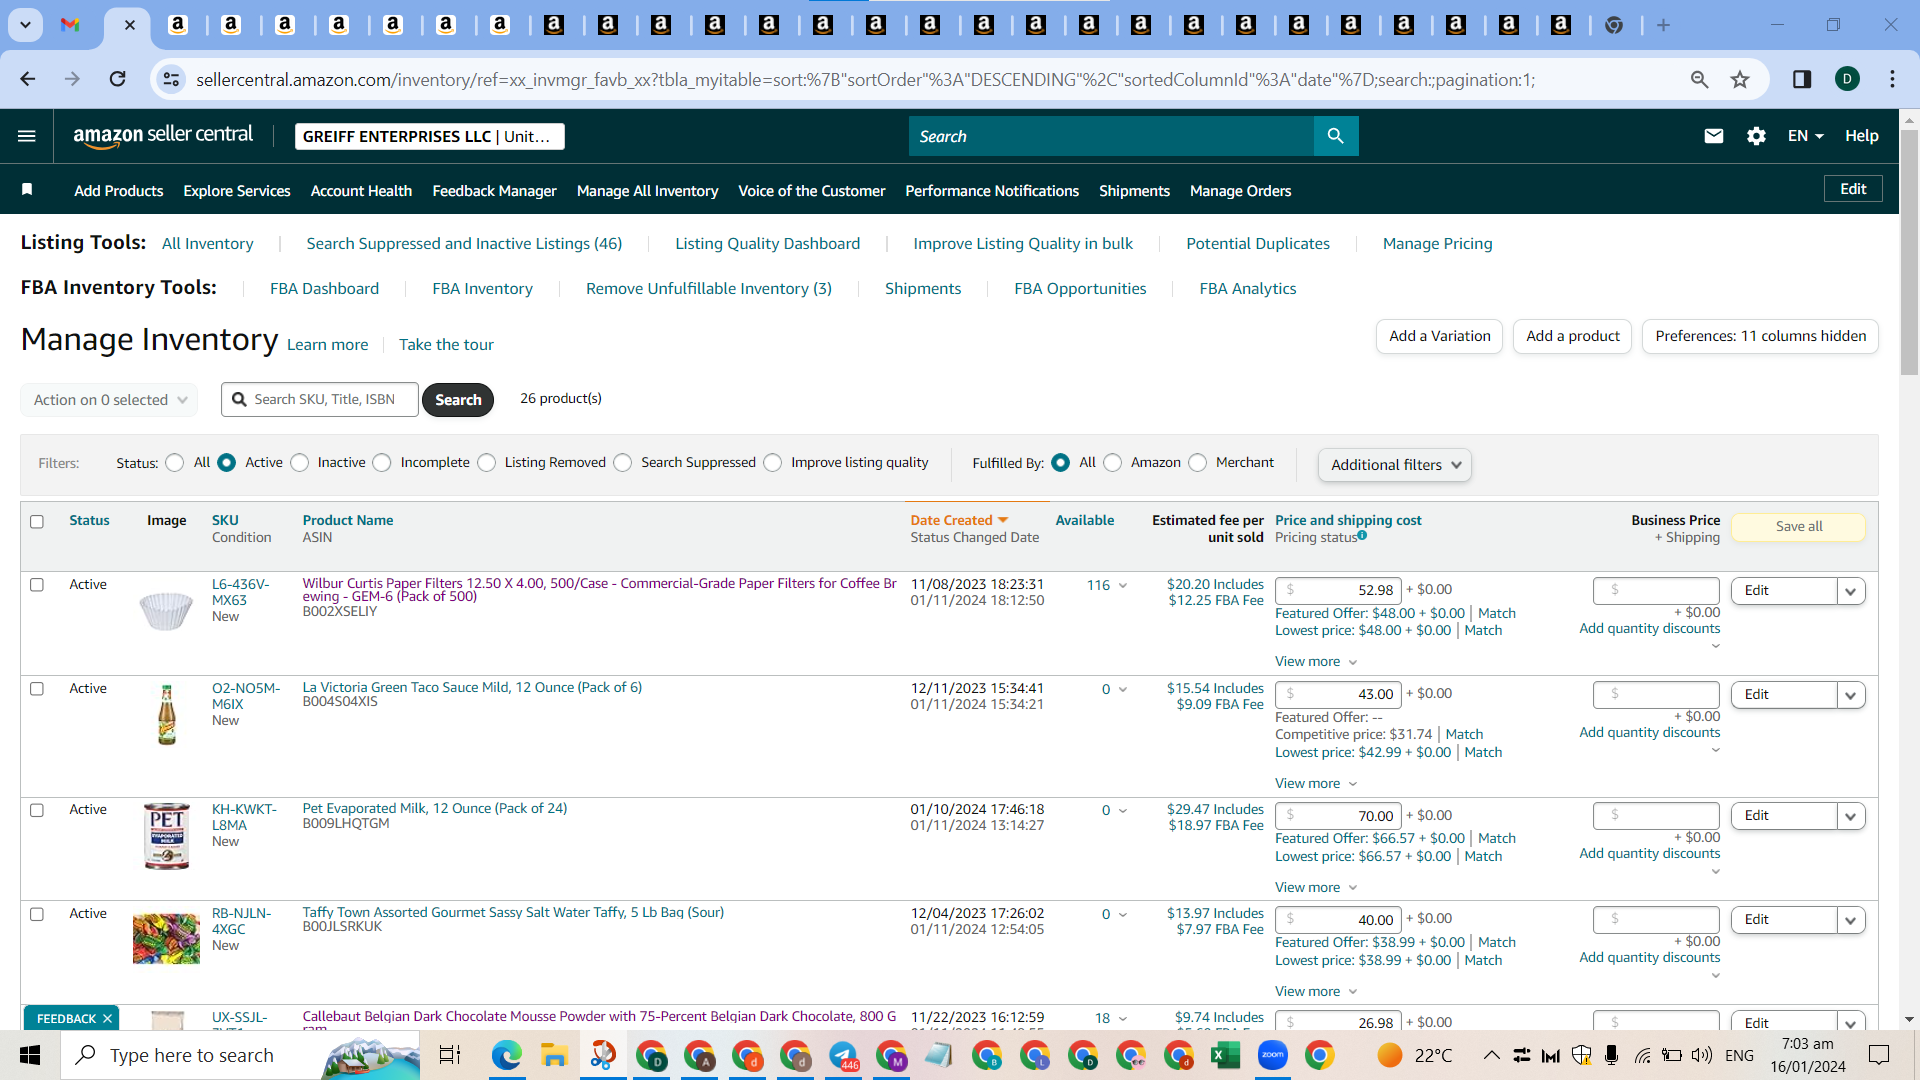Check the box for Wilbur Curtis Paper Filters row

tap(37, 585)
